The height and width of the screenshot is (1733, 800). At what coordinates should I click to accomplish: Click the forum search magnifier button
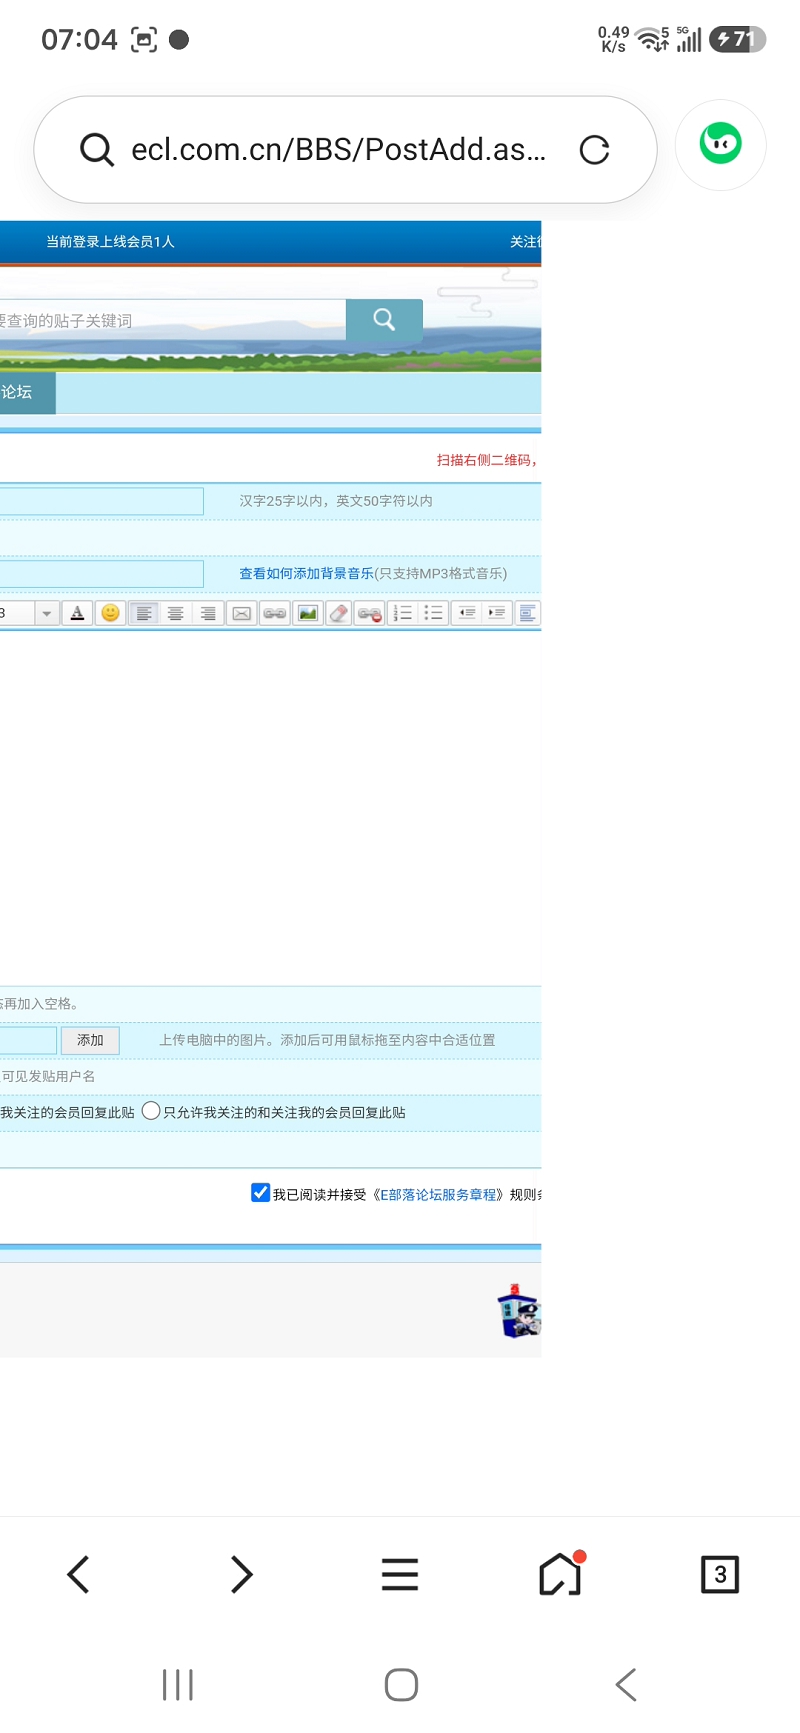[384, 319]
